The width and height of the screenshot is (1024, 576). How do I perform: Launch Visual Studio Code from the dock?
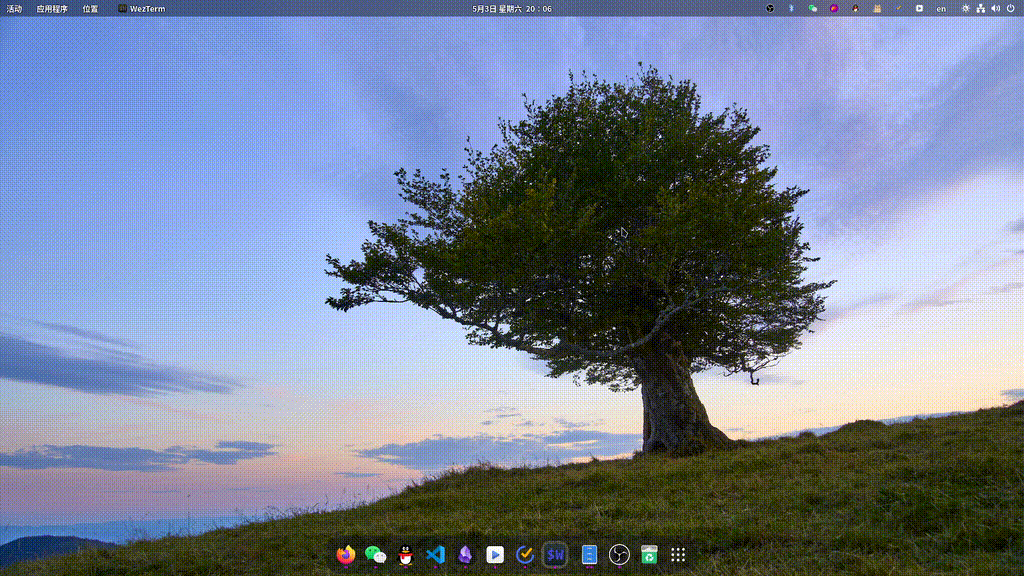click(x=435, y=555)
